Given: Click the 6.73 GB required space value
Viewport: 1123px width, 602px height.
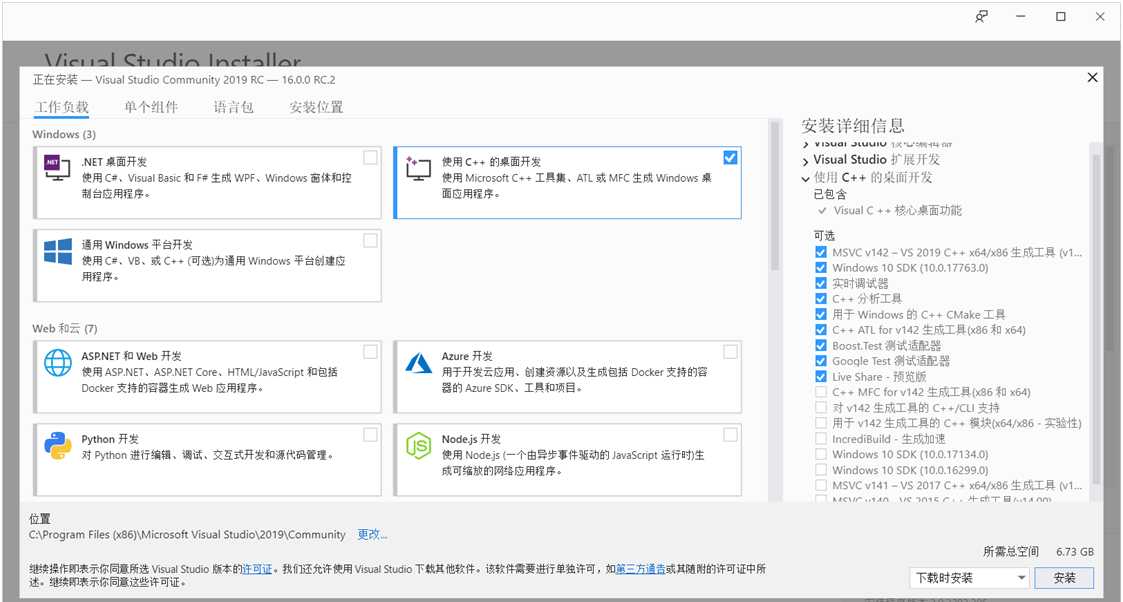Looking at the screenshot, I should (1075, 552).
